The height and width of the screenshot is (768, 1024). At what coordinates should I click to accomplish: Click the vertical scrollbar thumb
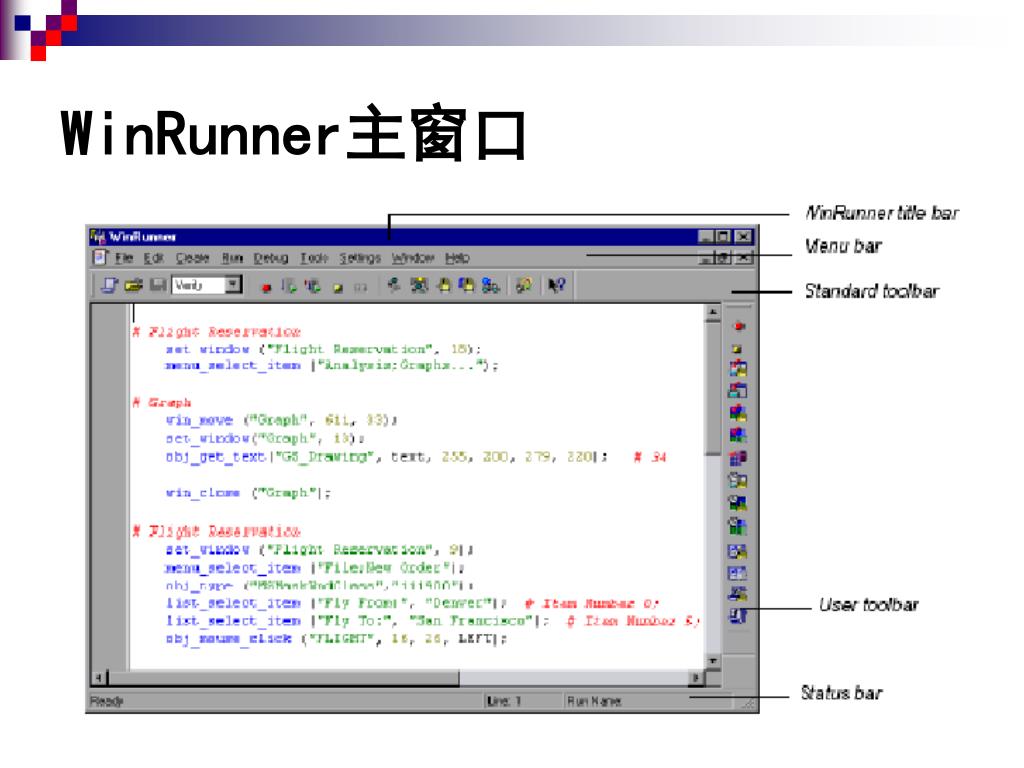[x=712, y=389]
